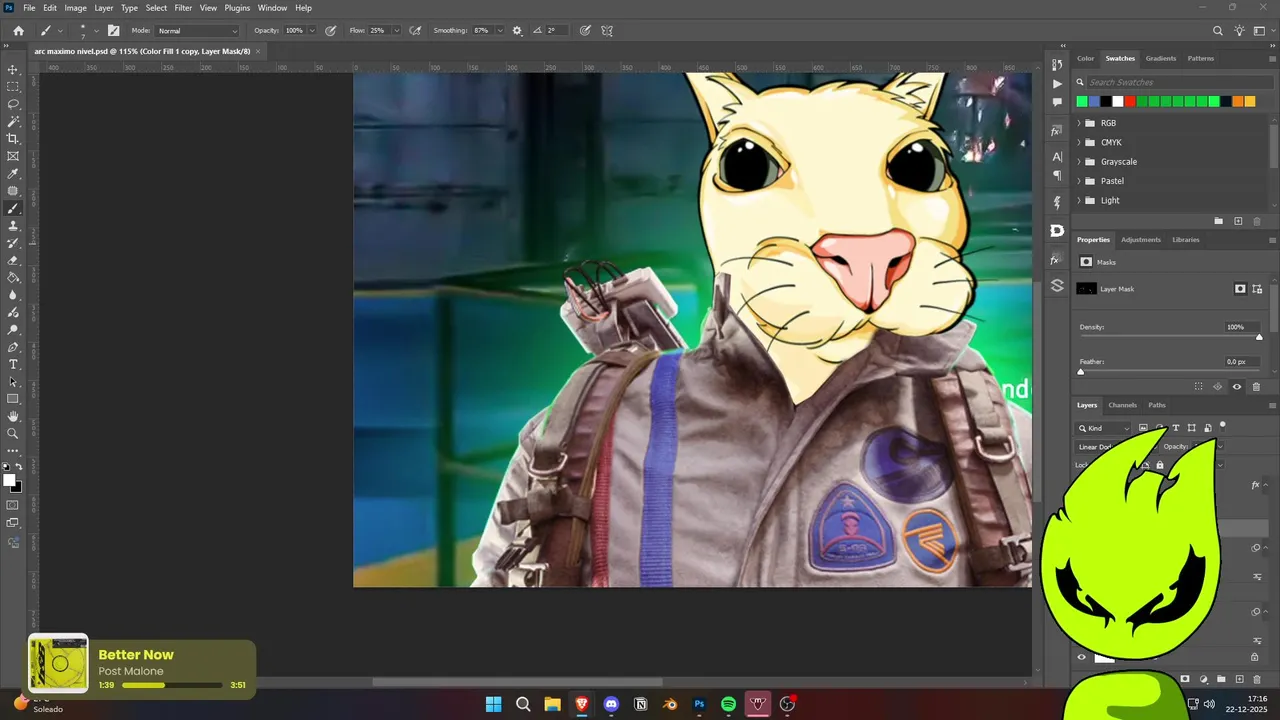Select the Lasso tool
The image size is (1280, 720).
pyautogui.click(x=13, y=104)
